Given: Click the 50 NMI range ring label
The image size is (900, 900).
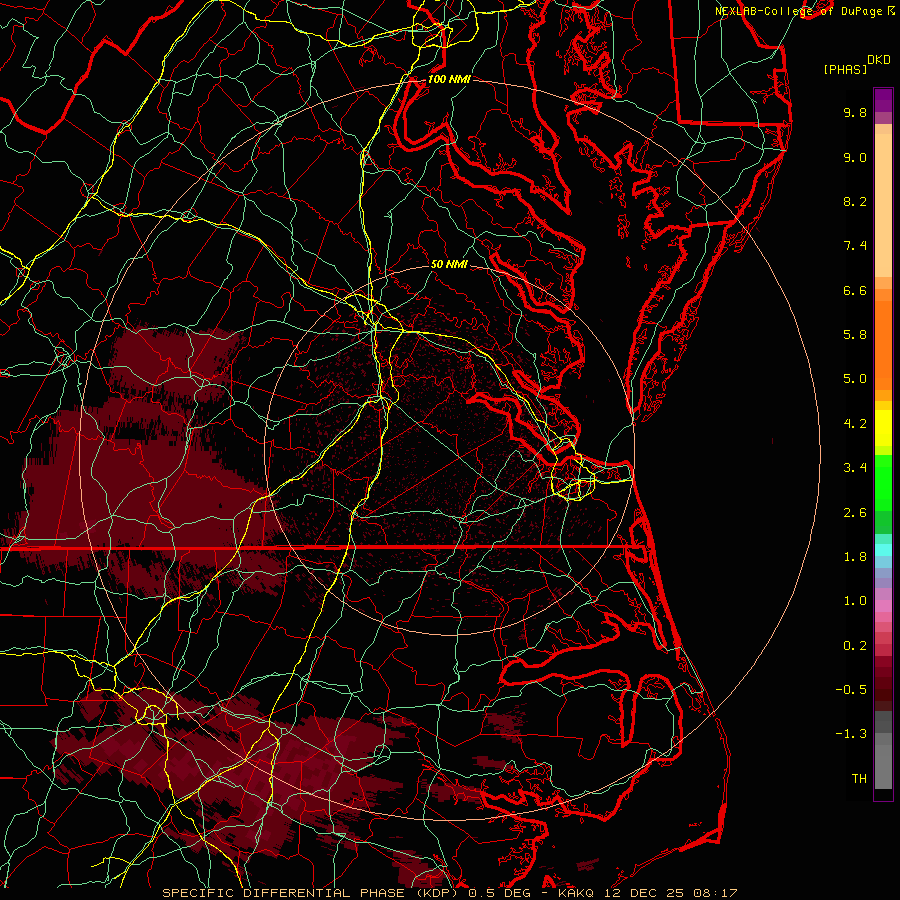Looking at the screenshot, I should [449, 264].
